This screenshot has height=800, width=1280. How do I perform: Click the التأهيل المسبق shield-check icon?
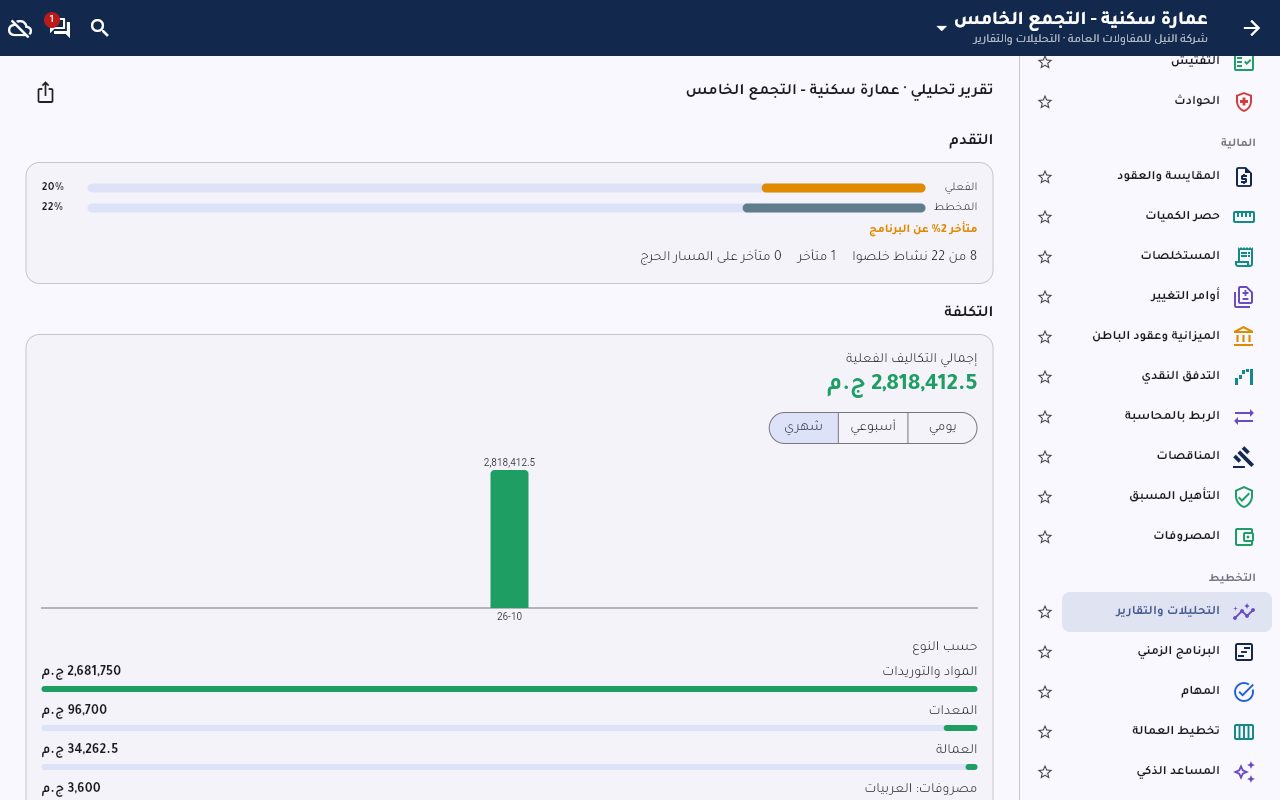1243,496
